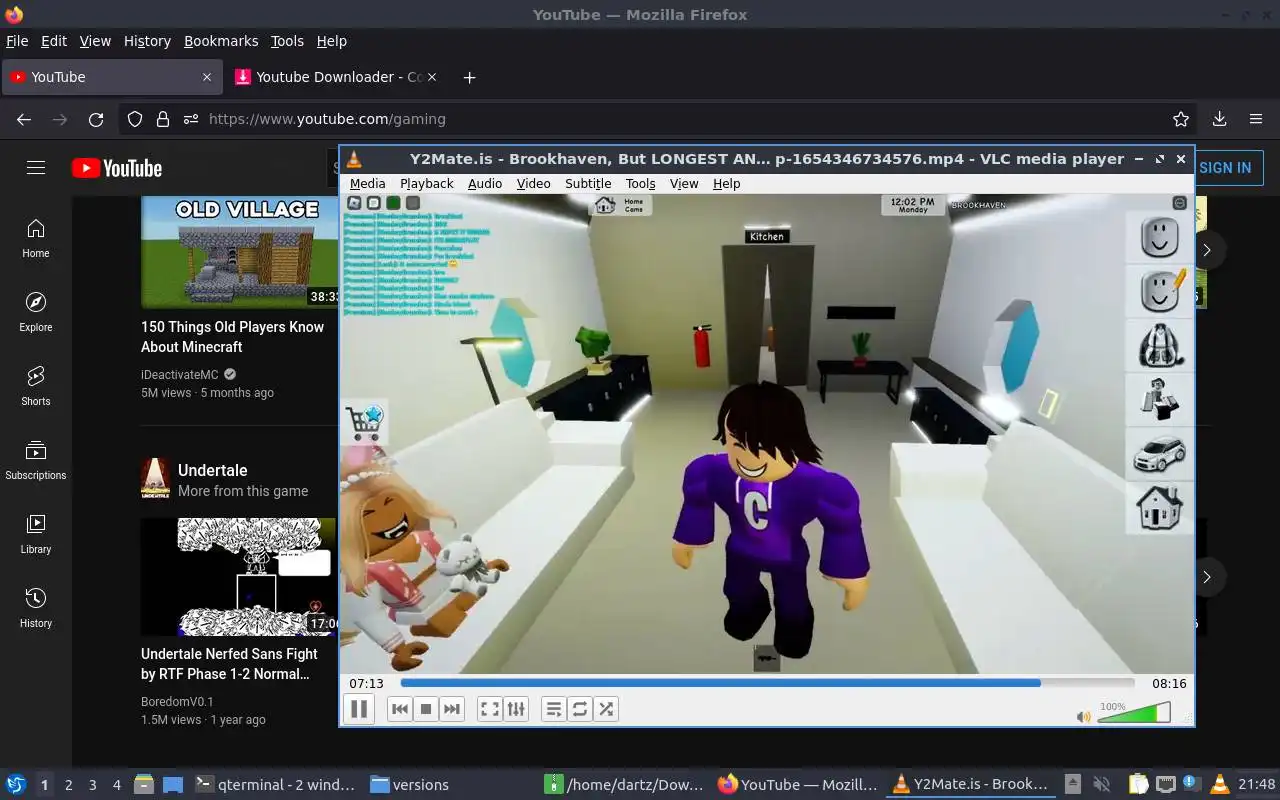Open VLC Help menu
This screenshot has height=800, width=1280.
pos(727,183)
